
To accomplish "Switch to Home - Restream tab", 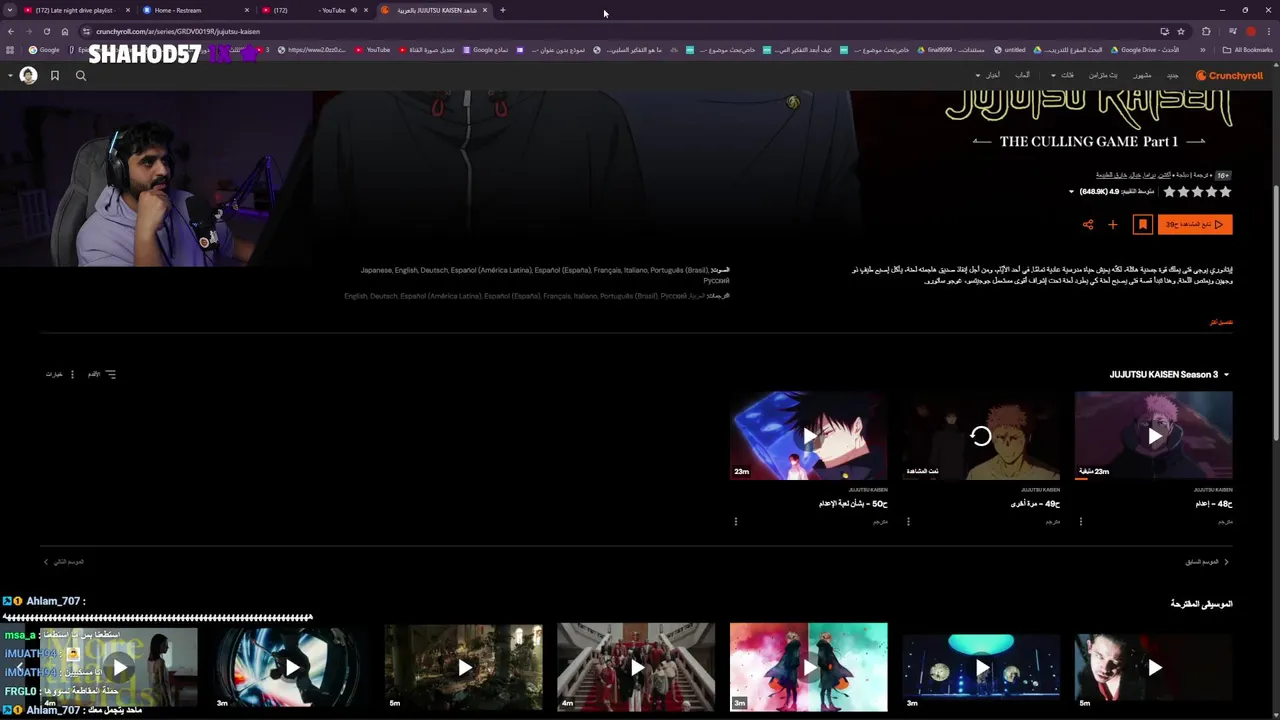I will (x=196, y=10).
